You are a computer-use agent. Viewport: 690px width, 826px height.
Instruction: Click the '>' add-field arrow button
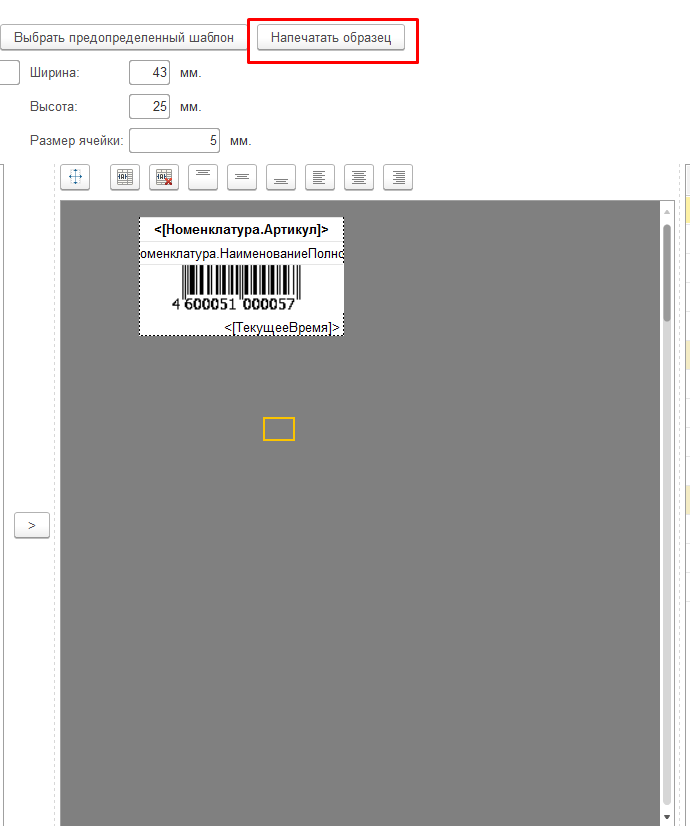pyautogui.click(x=32, y=525)
